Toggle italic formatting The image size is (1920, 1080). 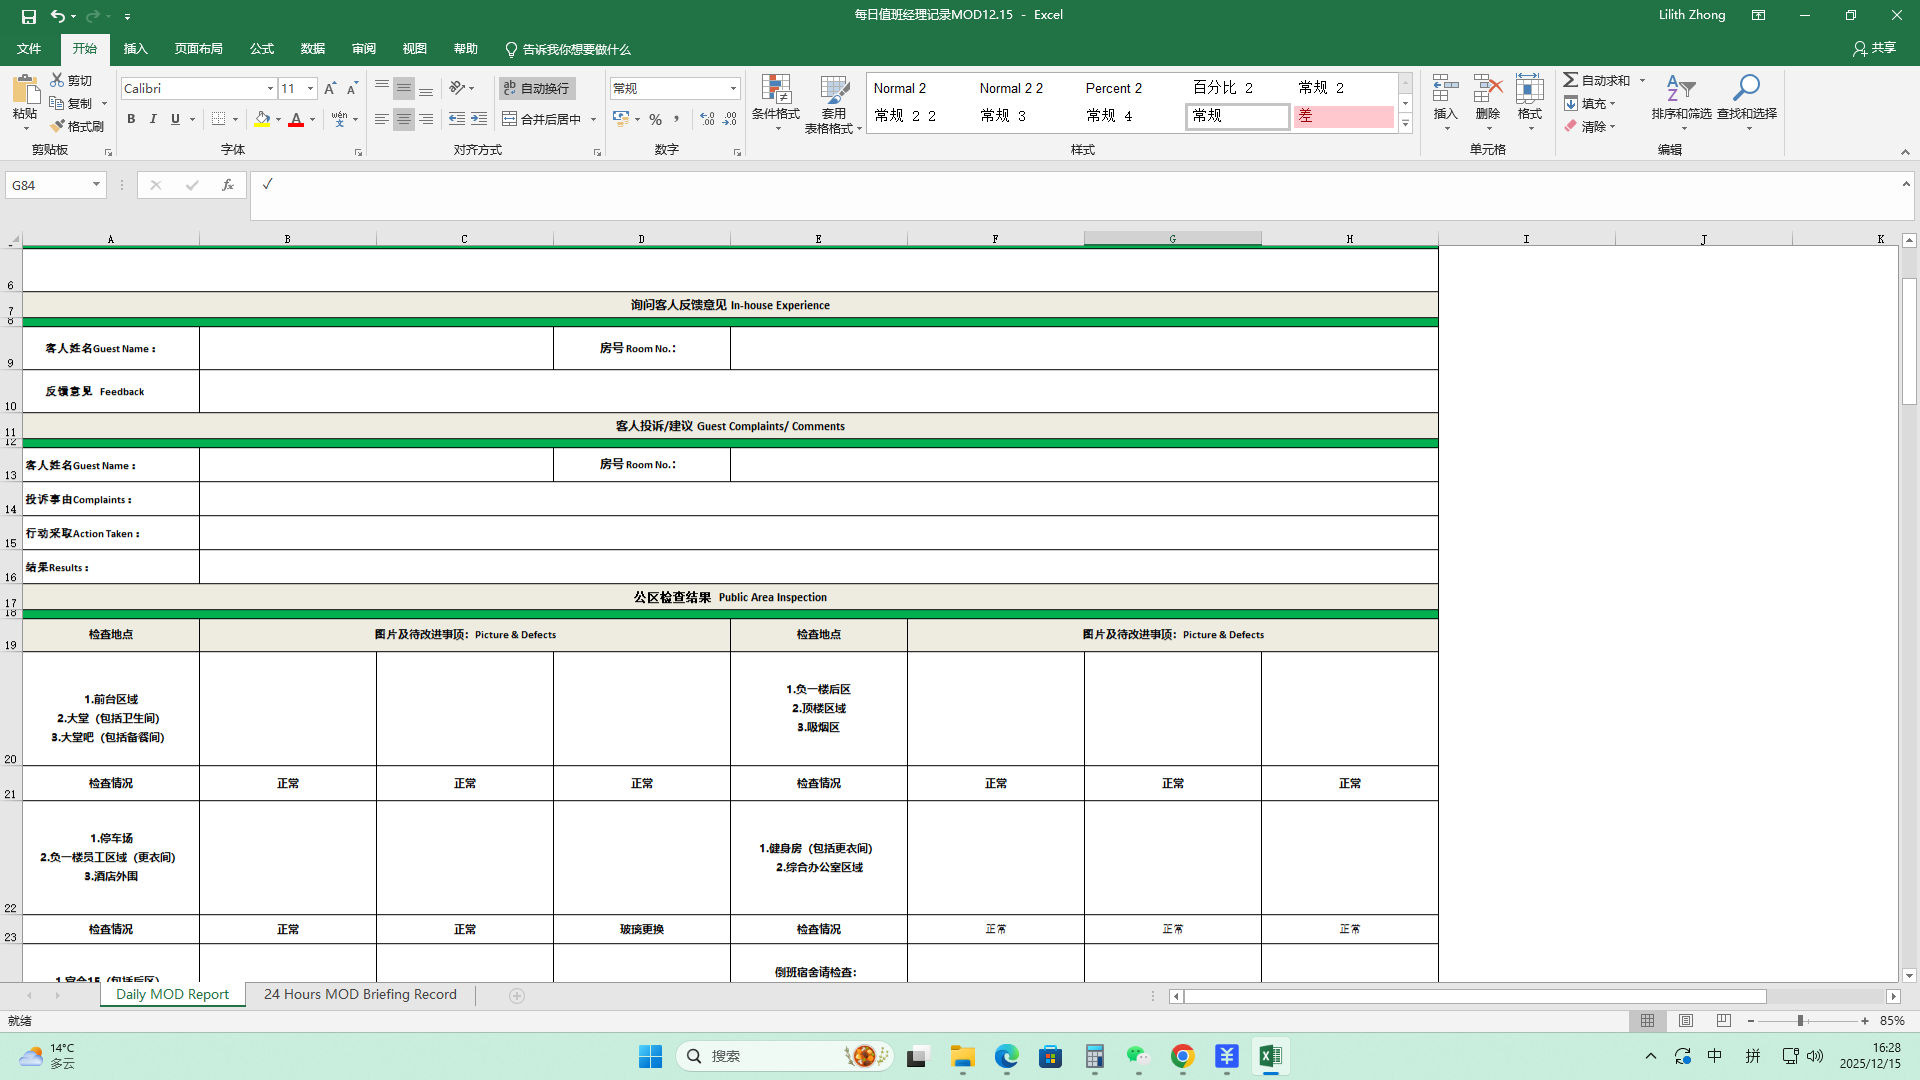click(x=153, y=119)
